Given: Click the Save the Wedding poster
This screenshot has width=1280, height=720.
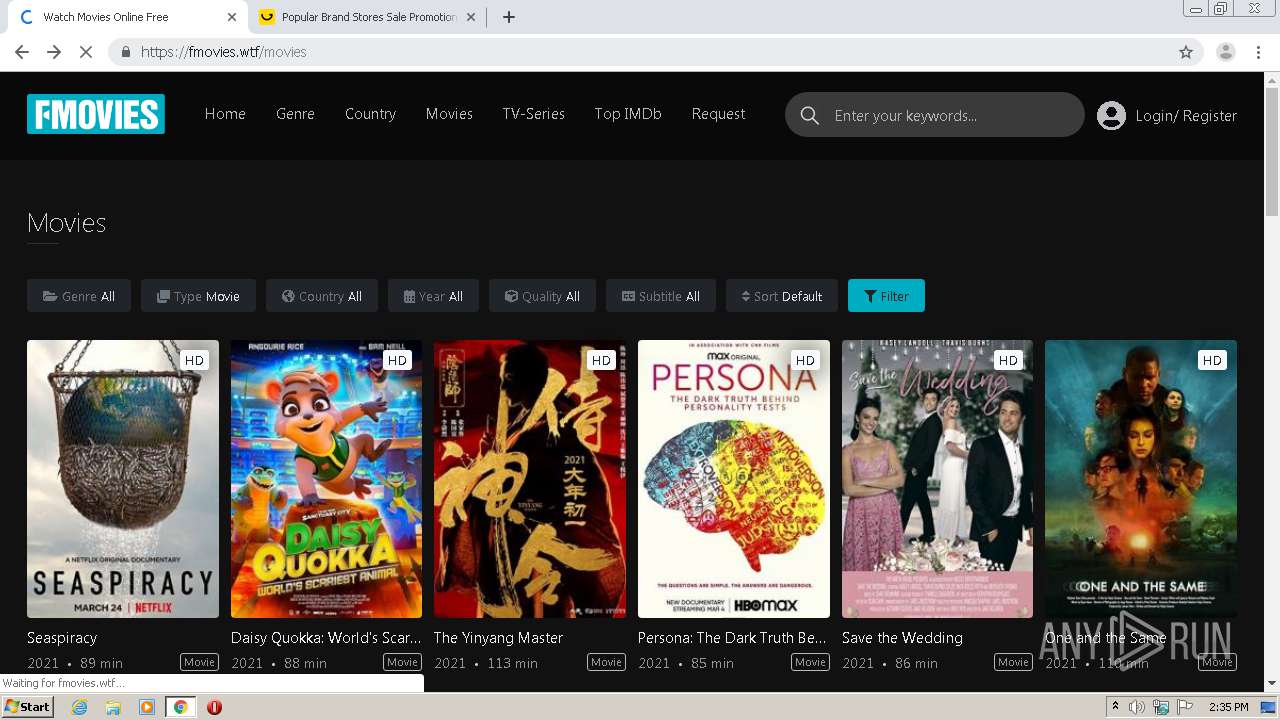Looking at the screenshot, I should click(x=937, y=479).
